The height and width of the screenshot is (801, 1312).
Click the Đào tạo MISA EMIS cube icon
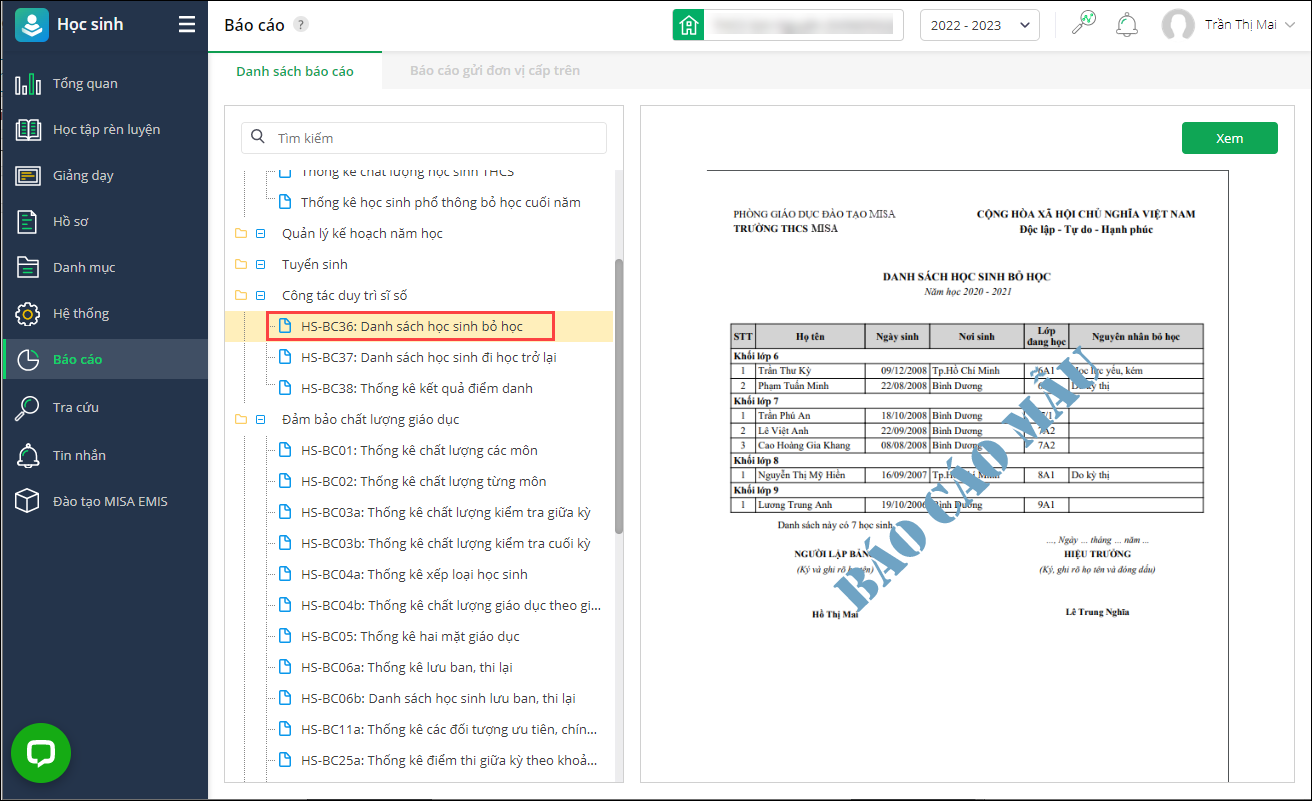(x=28, y=501)
